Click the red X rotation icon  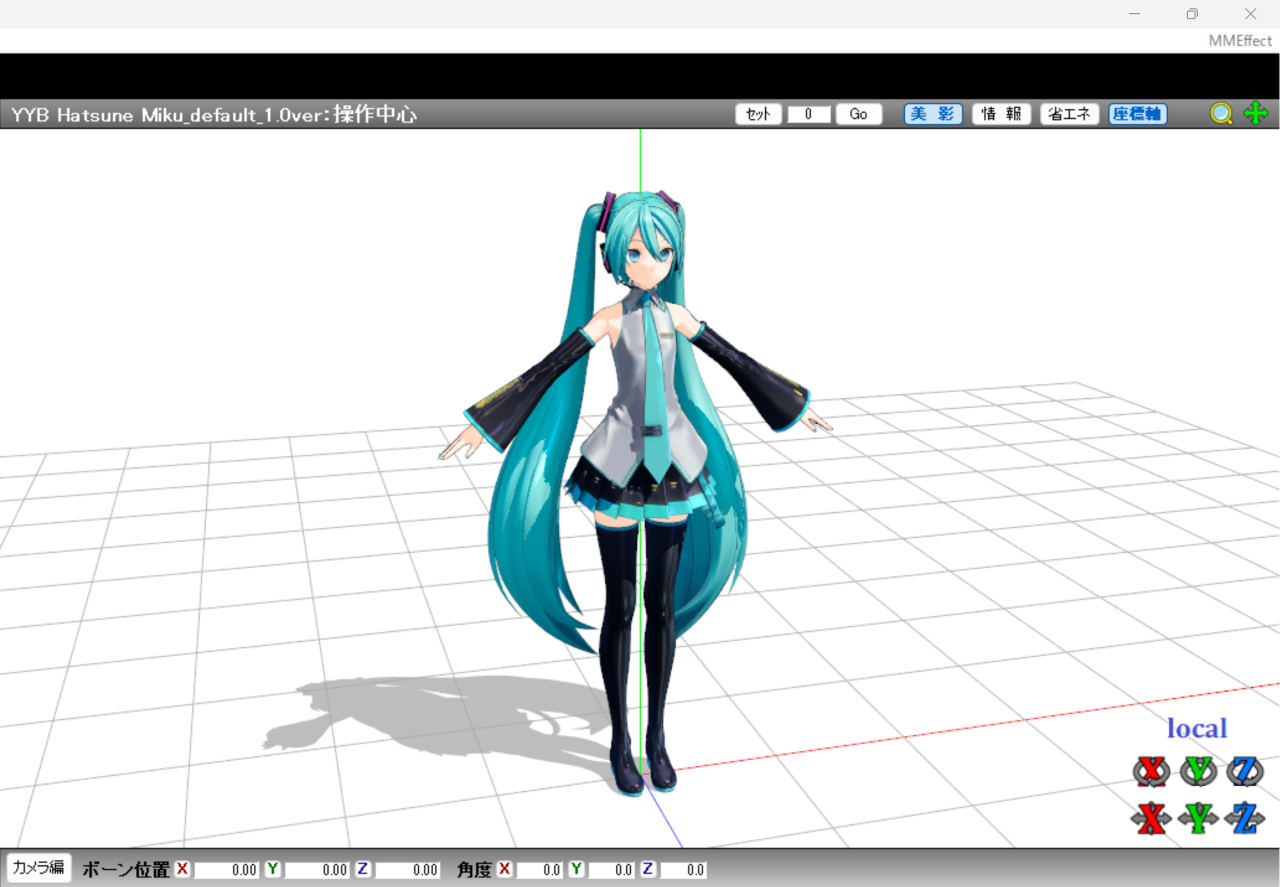[x=1152, y=771]
